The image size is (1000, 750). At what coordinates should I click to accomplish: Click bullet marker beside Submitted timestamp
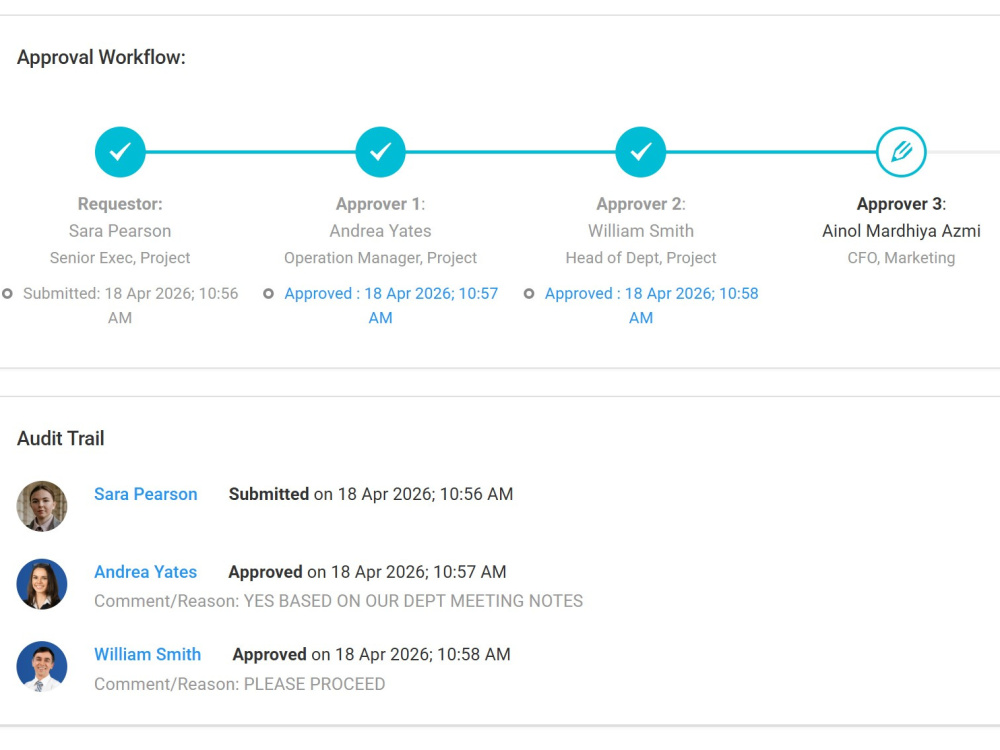8,294
